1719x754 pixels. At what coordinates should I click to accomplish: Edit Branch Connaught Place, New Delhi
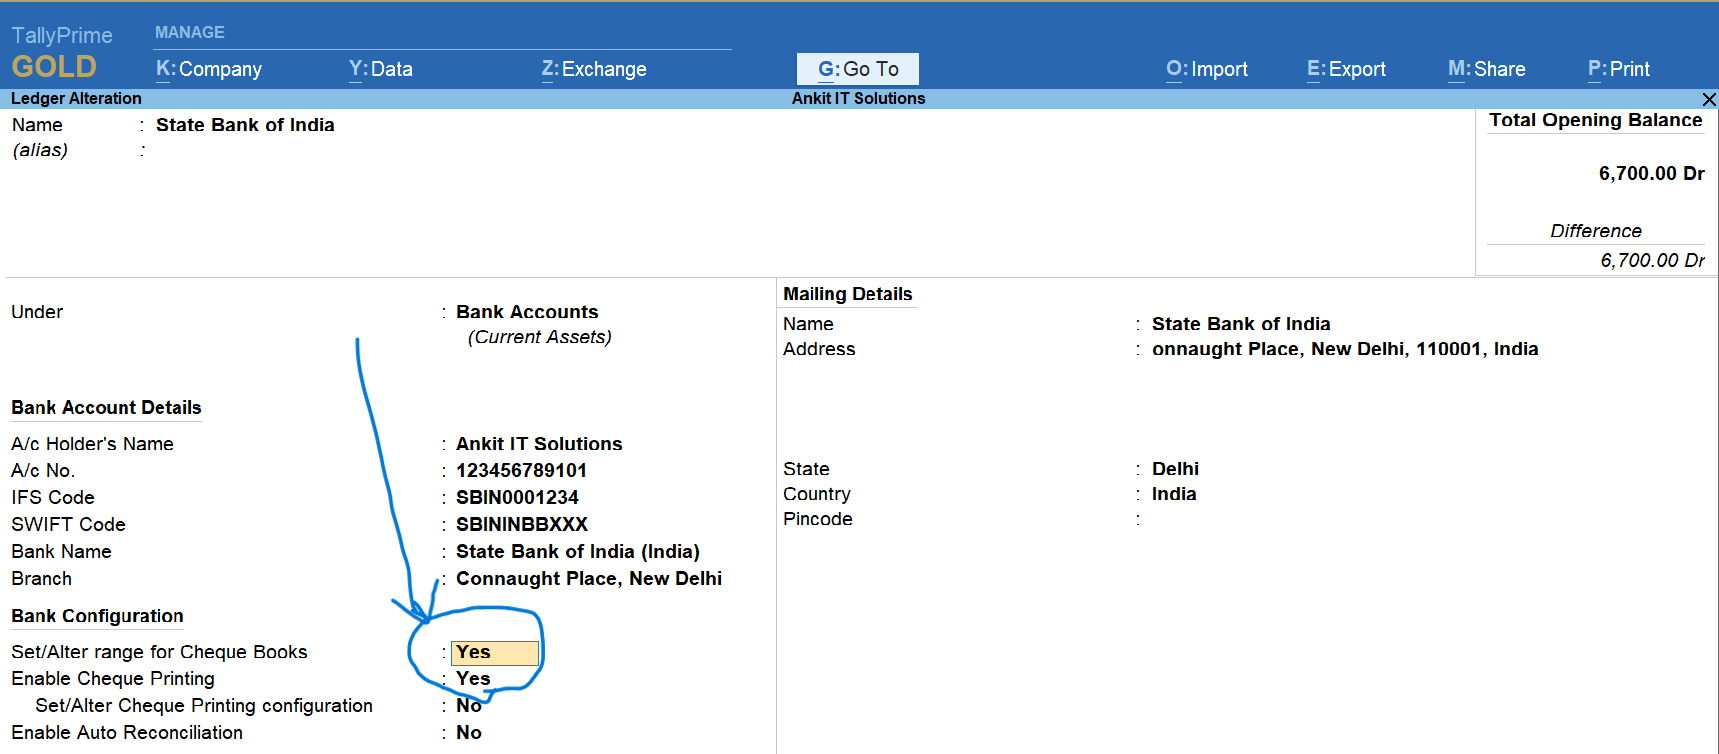[589, 579]
